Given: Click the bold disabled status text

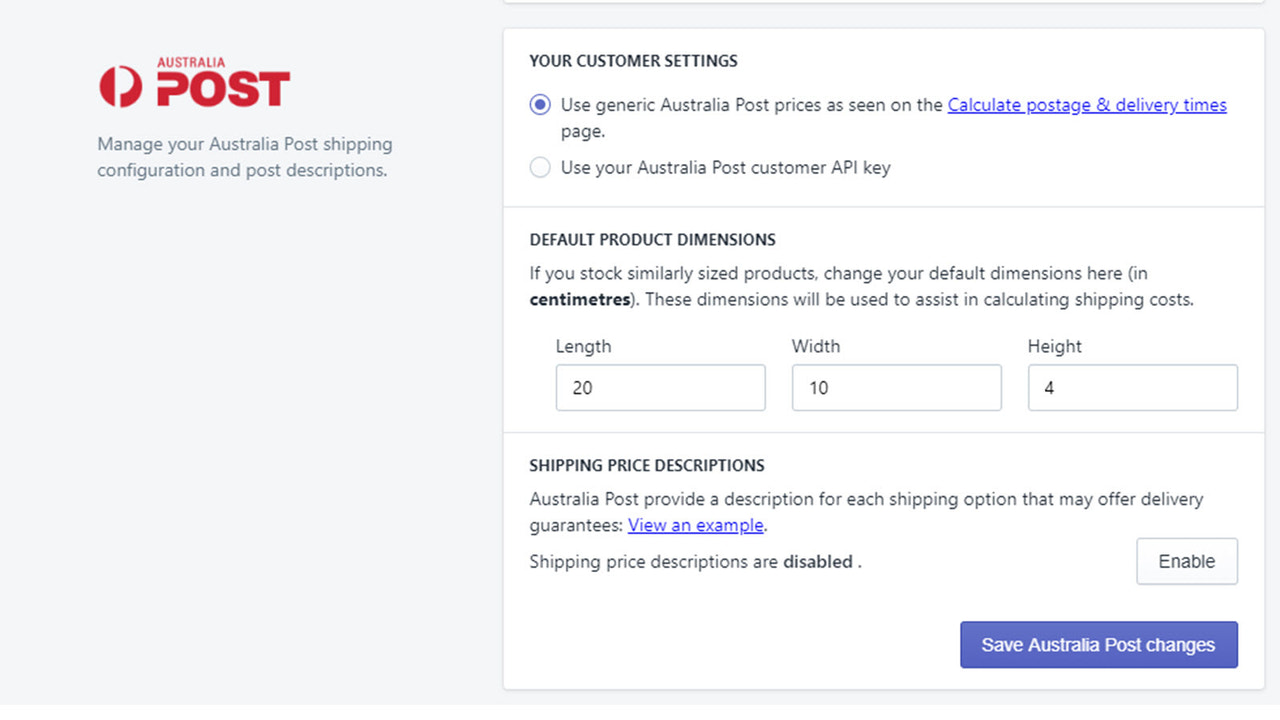Looking at the screenshot, I should pos(818,561).
